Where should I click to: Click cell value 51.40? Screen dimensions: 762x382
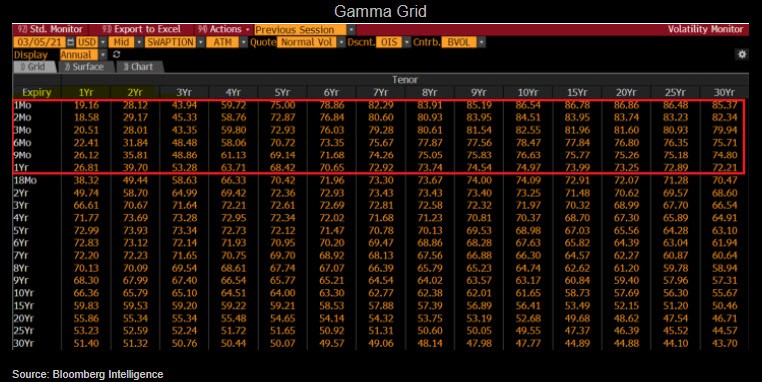(87, 344)
